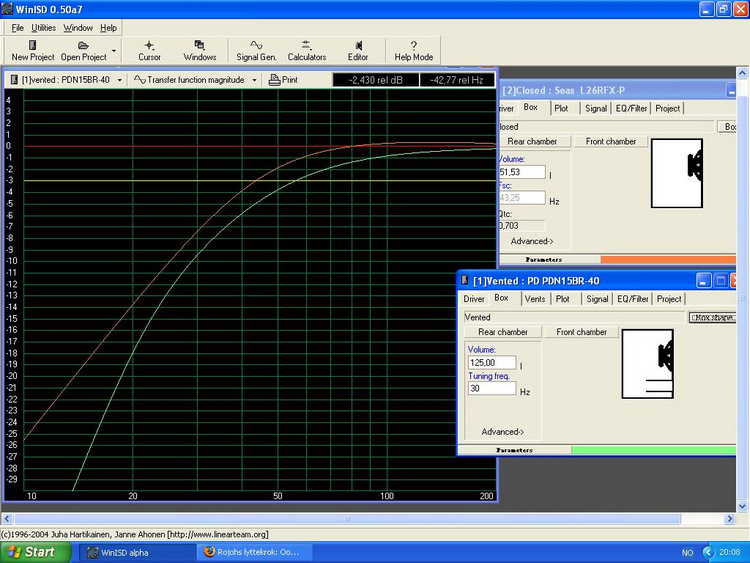Expand Advanced options in Vented window
The height and width of the screenshot is (563, 750).
pos(504,432)
